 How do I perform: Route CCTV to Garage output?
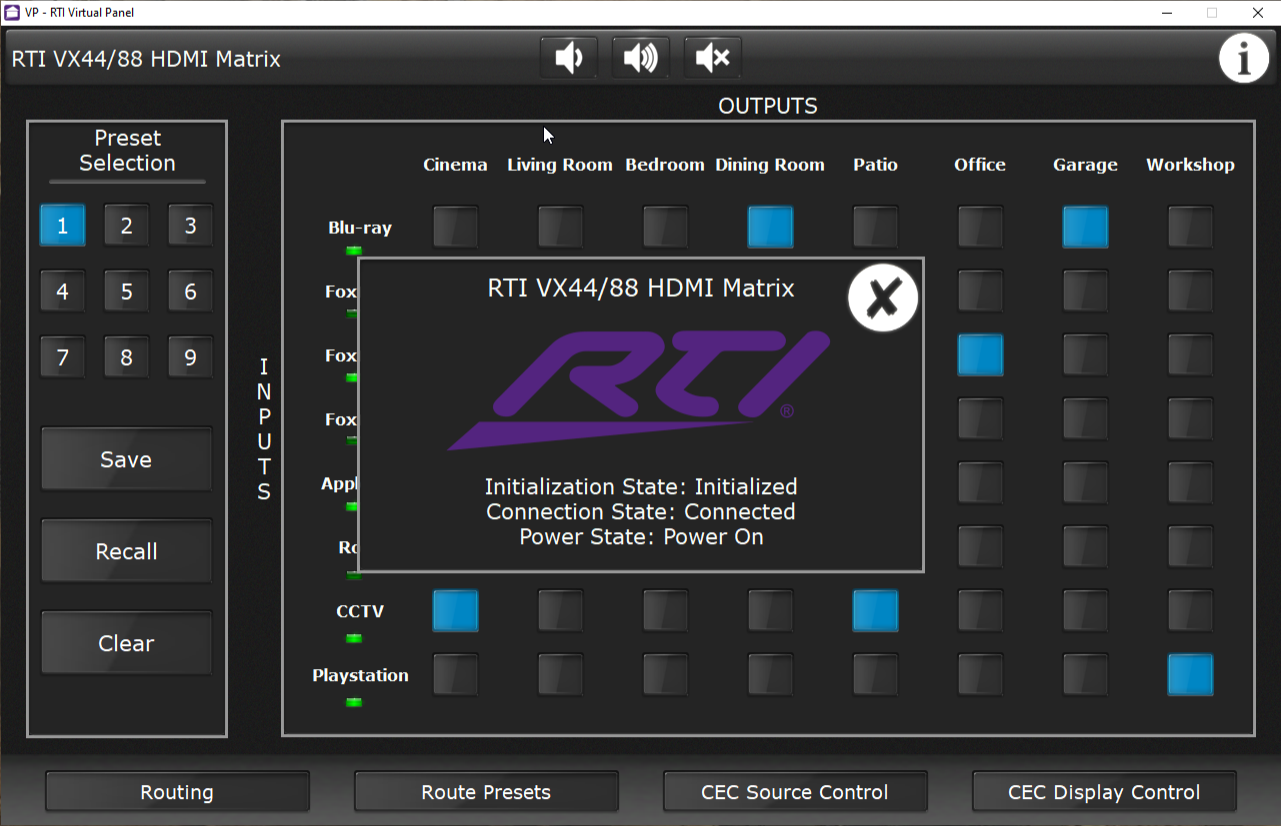click(1085, 611)
